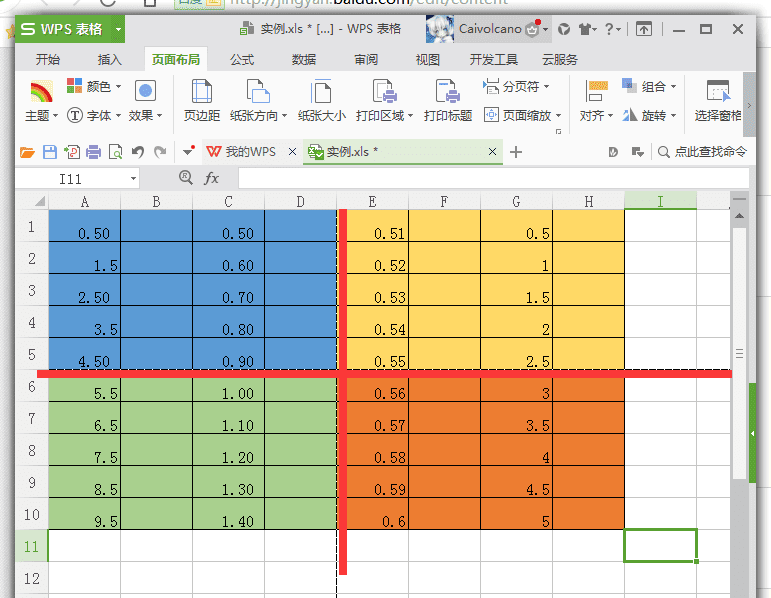Click the print preview icon
This screenshot has height=598, width=771.
115,152
